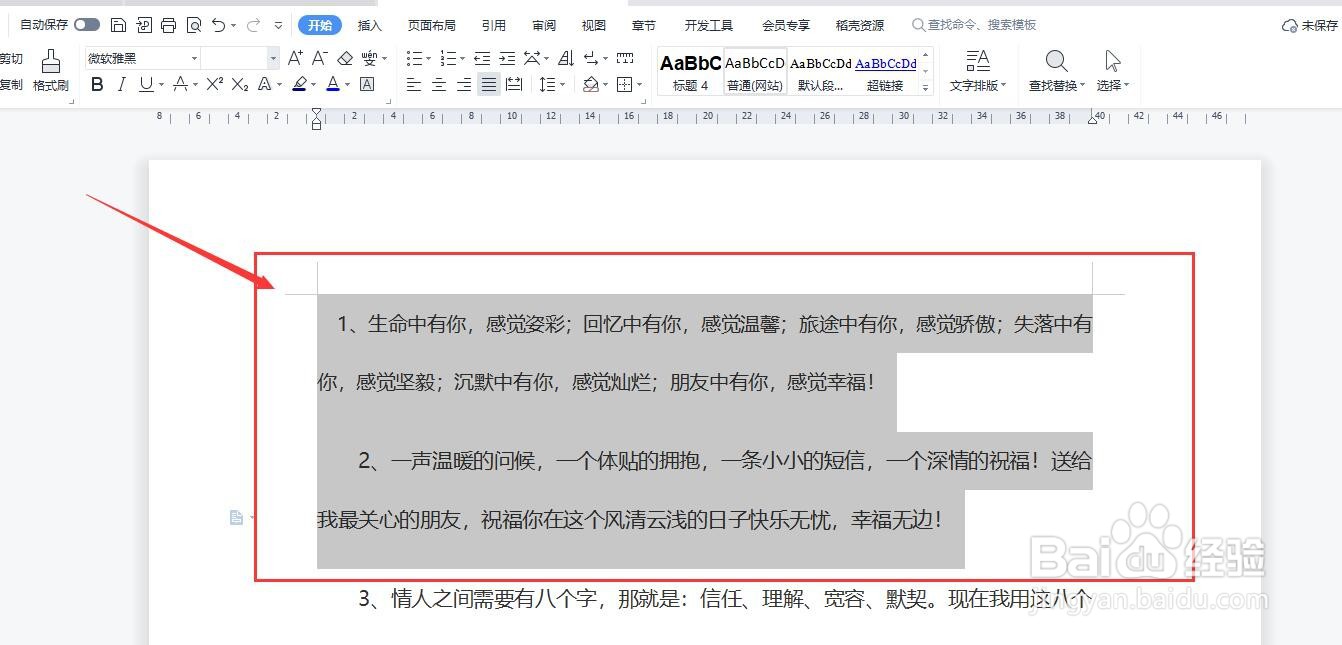This screenshot has height=645, width=1342.
Task: Click the text effects outlined A icon
Action: pyautogui.click(x=265, y=85)
